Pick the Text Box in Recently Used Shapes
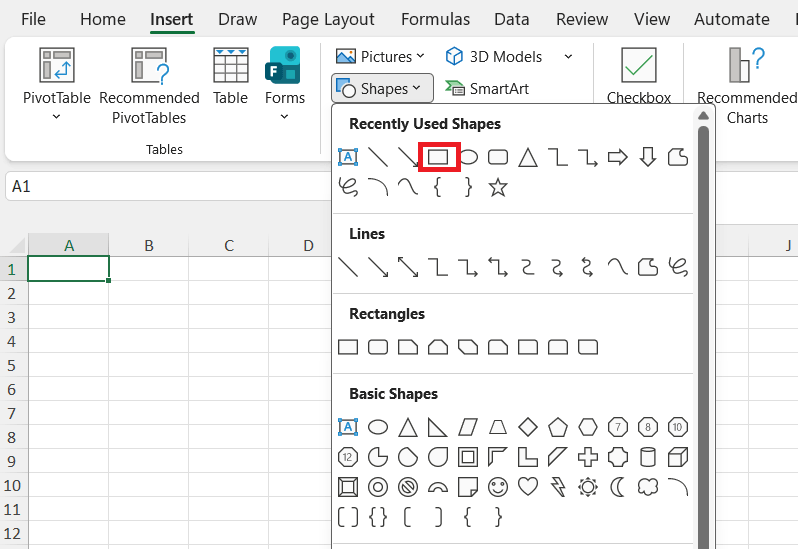798x549 pixels. click(x=348, y=157)
